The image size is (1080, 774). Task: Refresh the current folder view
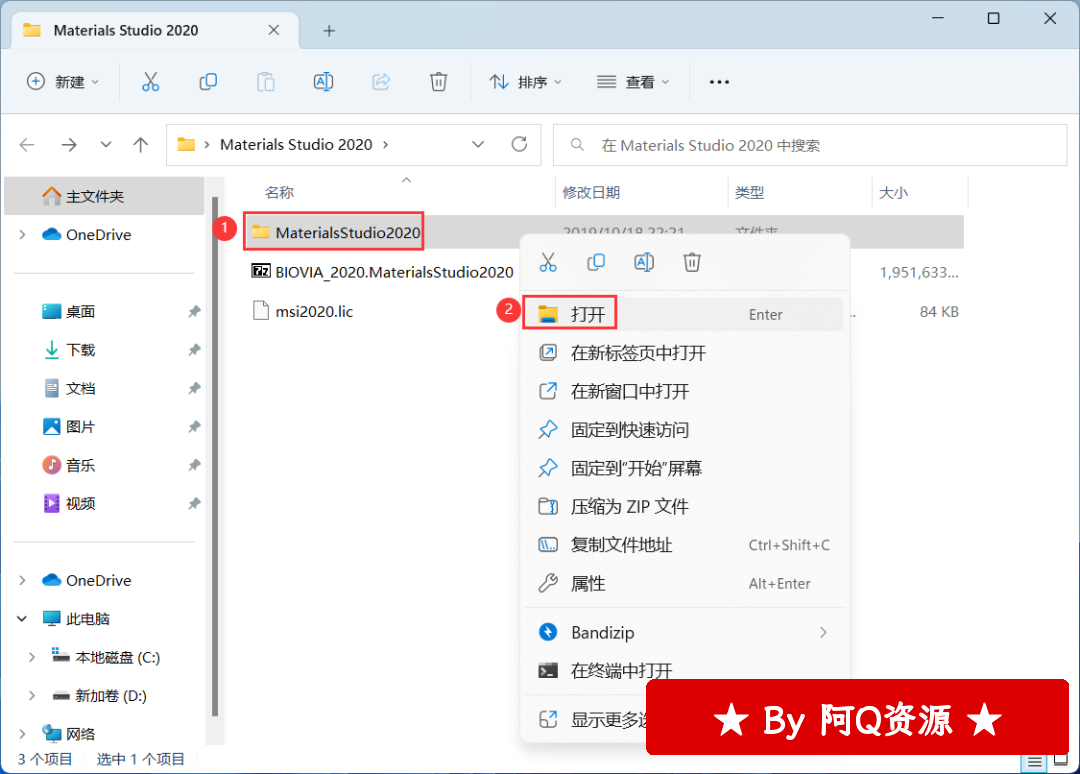519,144
